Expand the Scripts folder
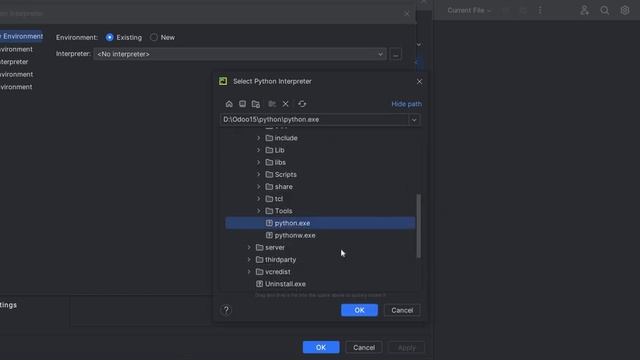Screen dimensions: 640x360 pos(258,175)
